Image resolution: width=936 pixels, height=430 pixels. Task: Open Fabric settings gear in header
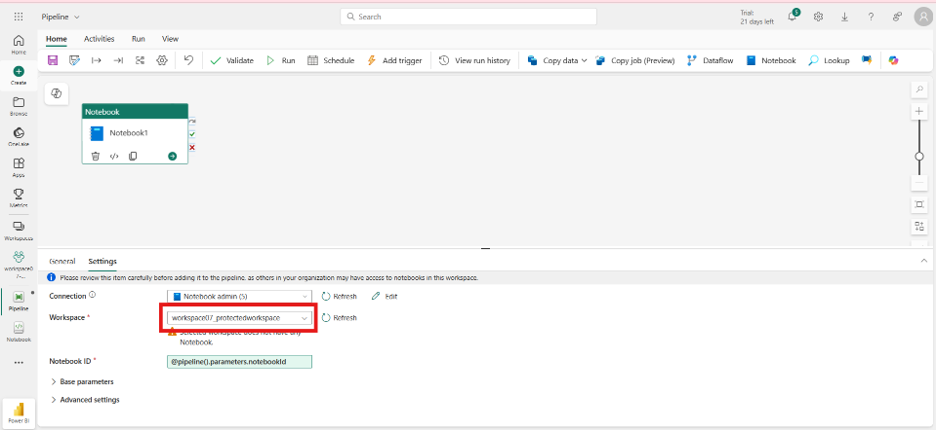click(818, 17)
